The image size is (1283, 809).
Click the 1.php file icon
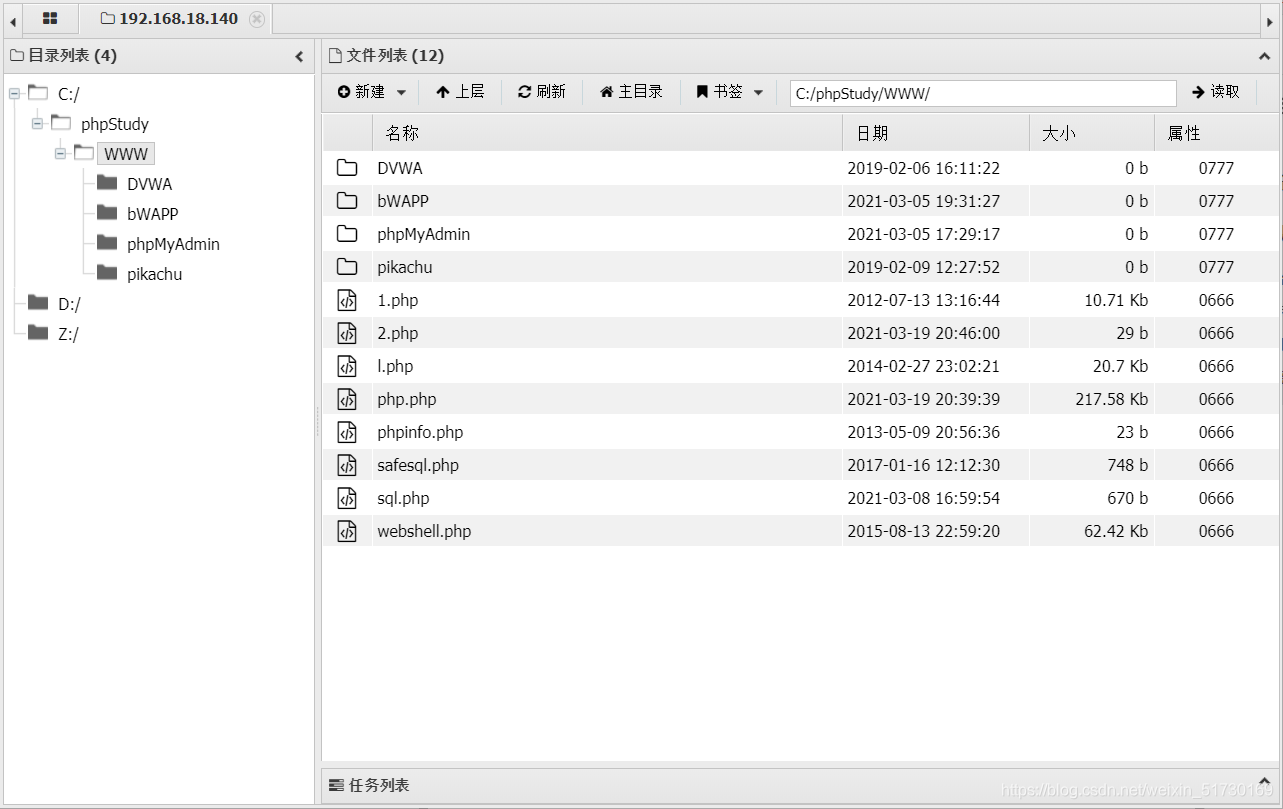347,300
